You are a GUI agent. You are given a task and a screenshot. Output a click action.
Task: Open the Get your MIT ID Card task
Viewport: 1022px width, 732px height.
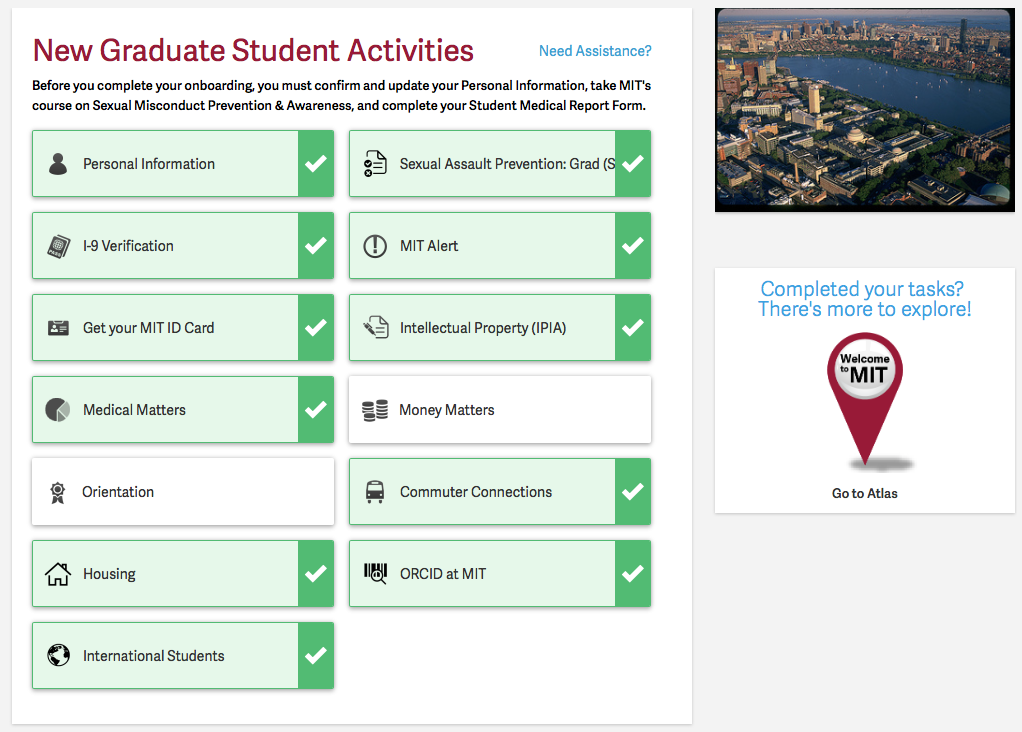click(183, 327)
